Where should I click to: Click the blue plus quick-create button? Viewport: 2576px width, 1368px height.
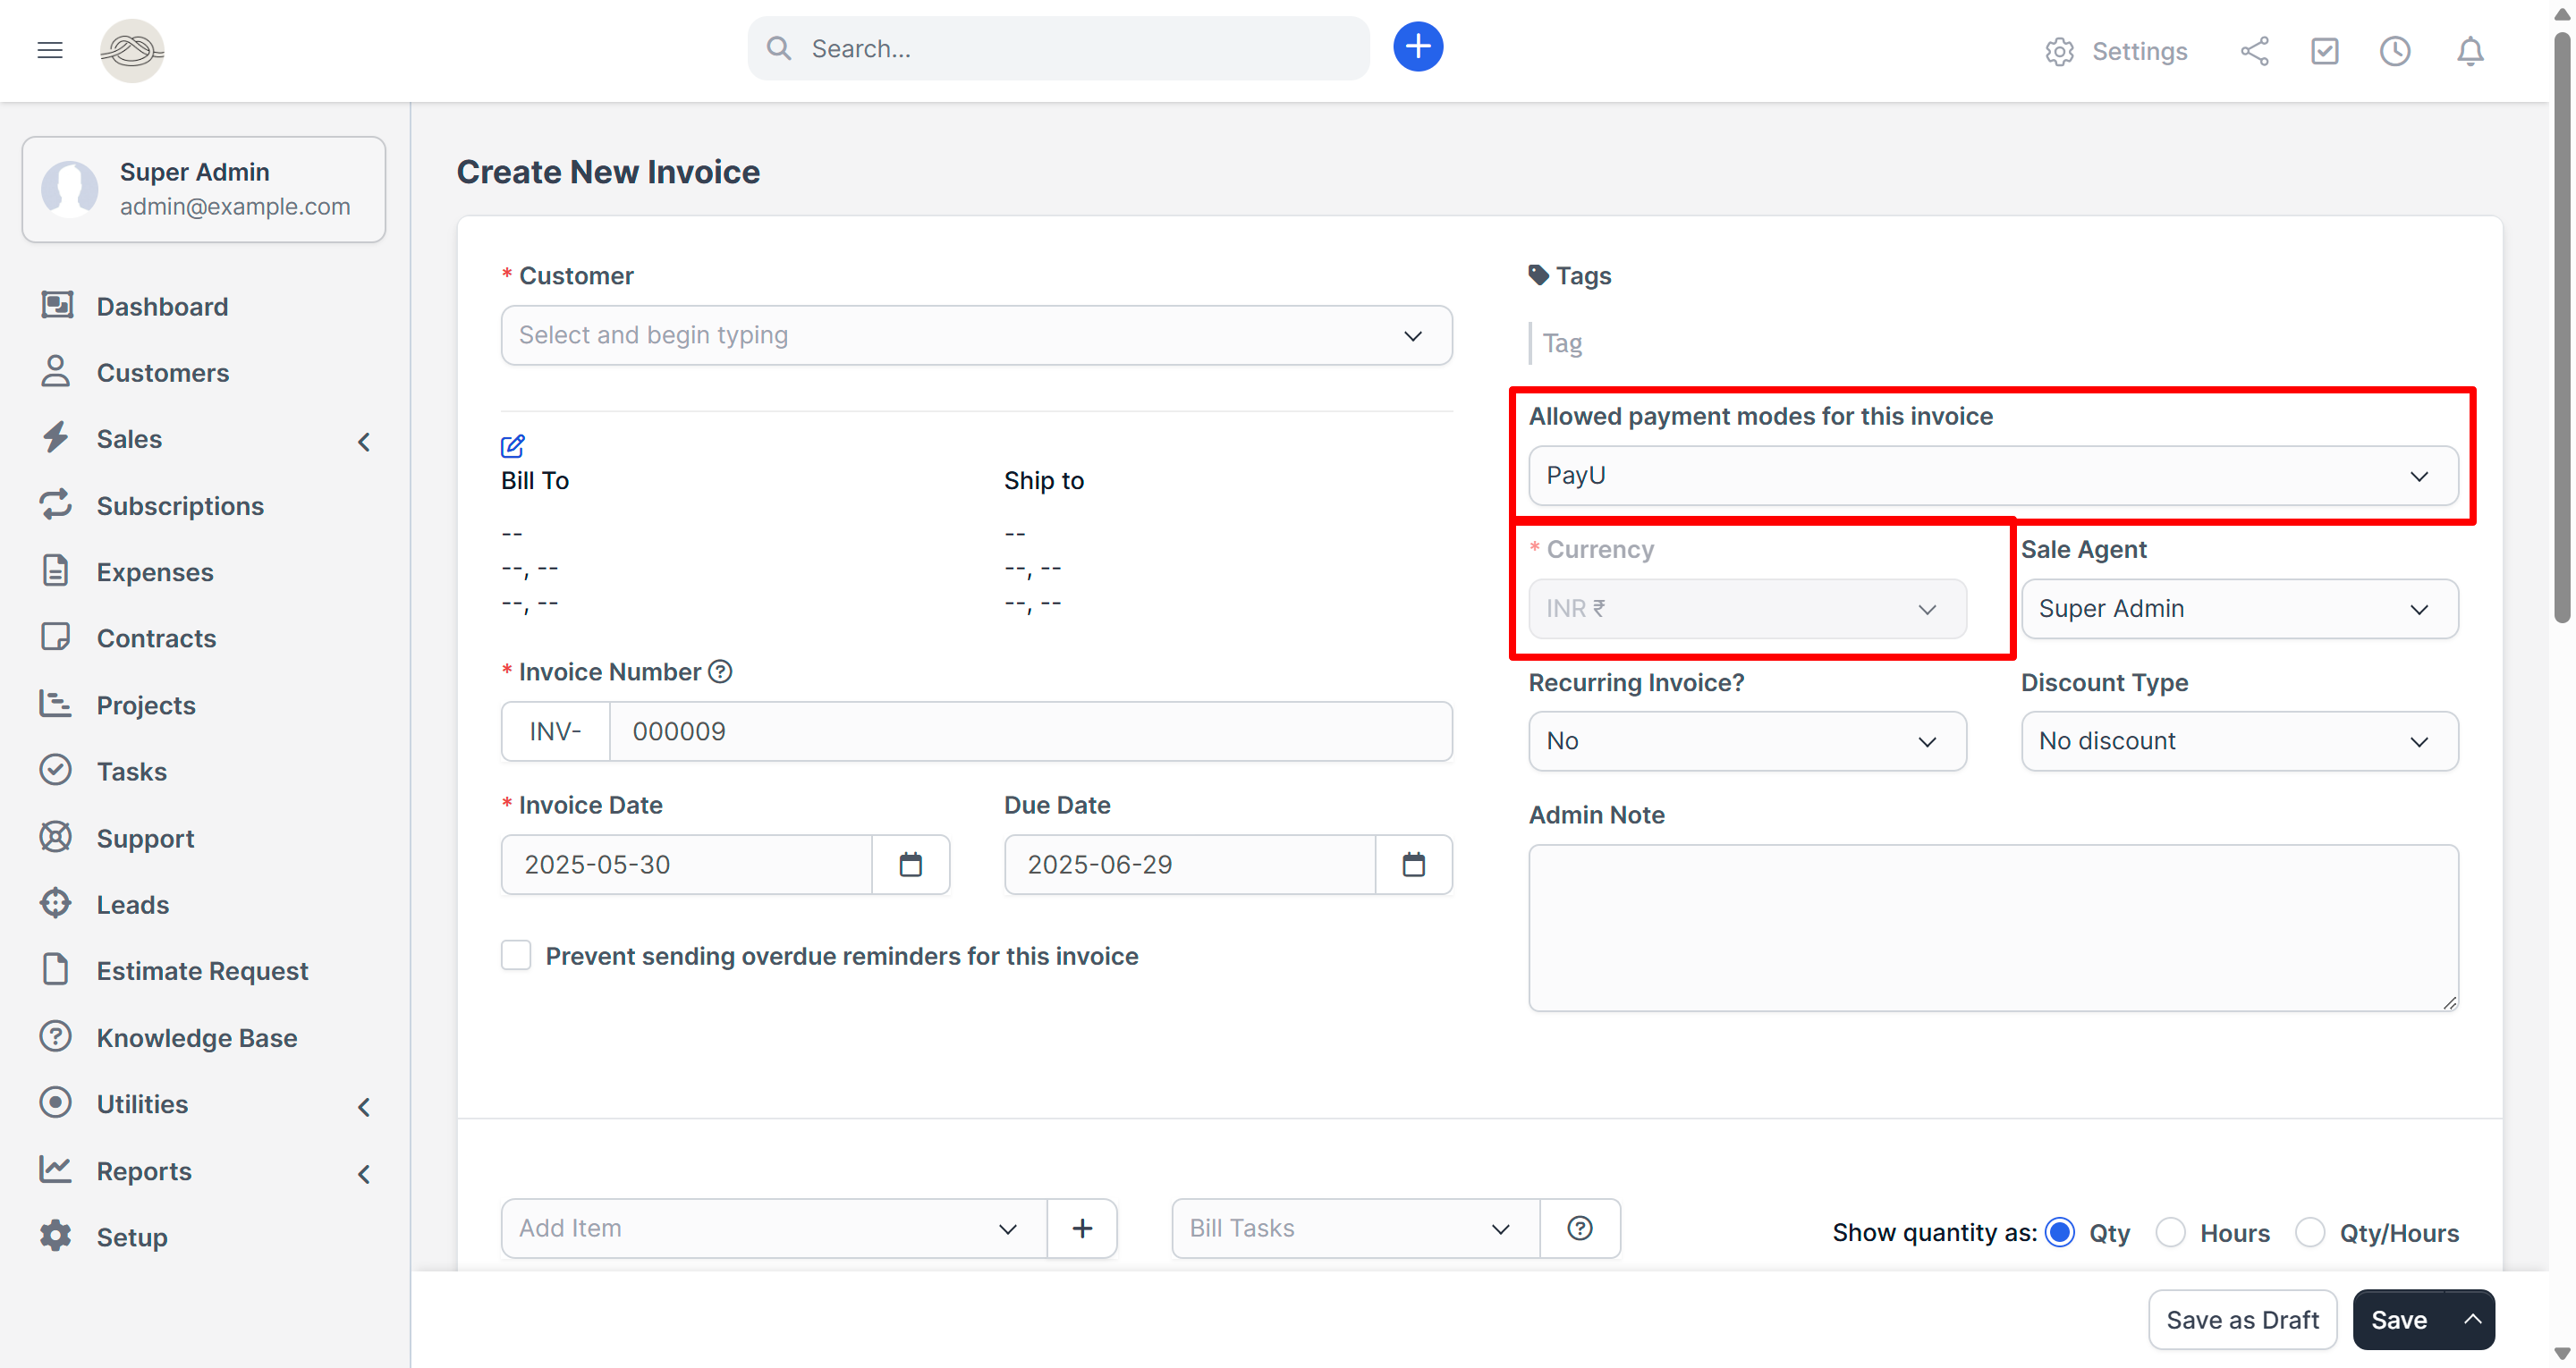pos(1417,46)
